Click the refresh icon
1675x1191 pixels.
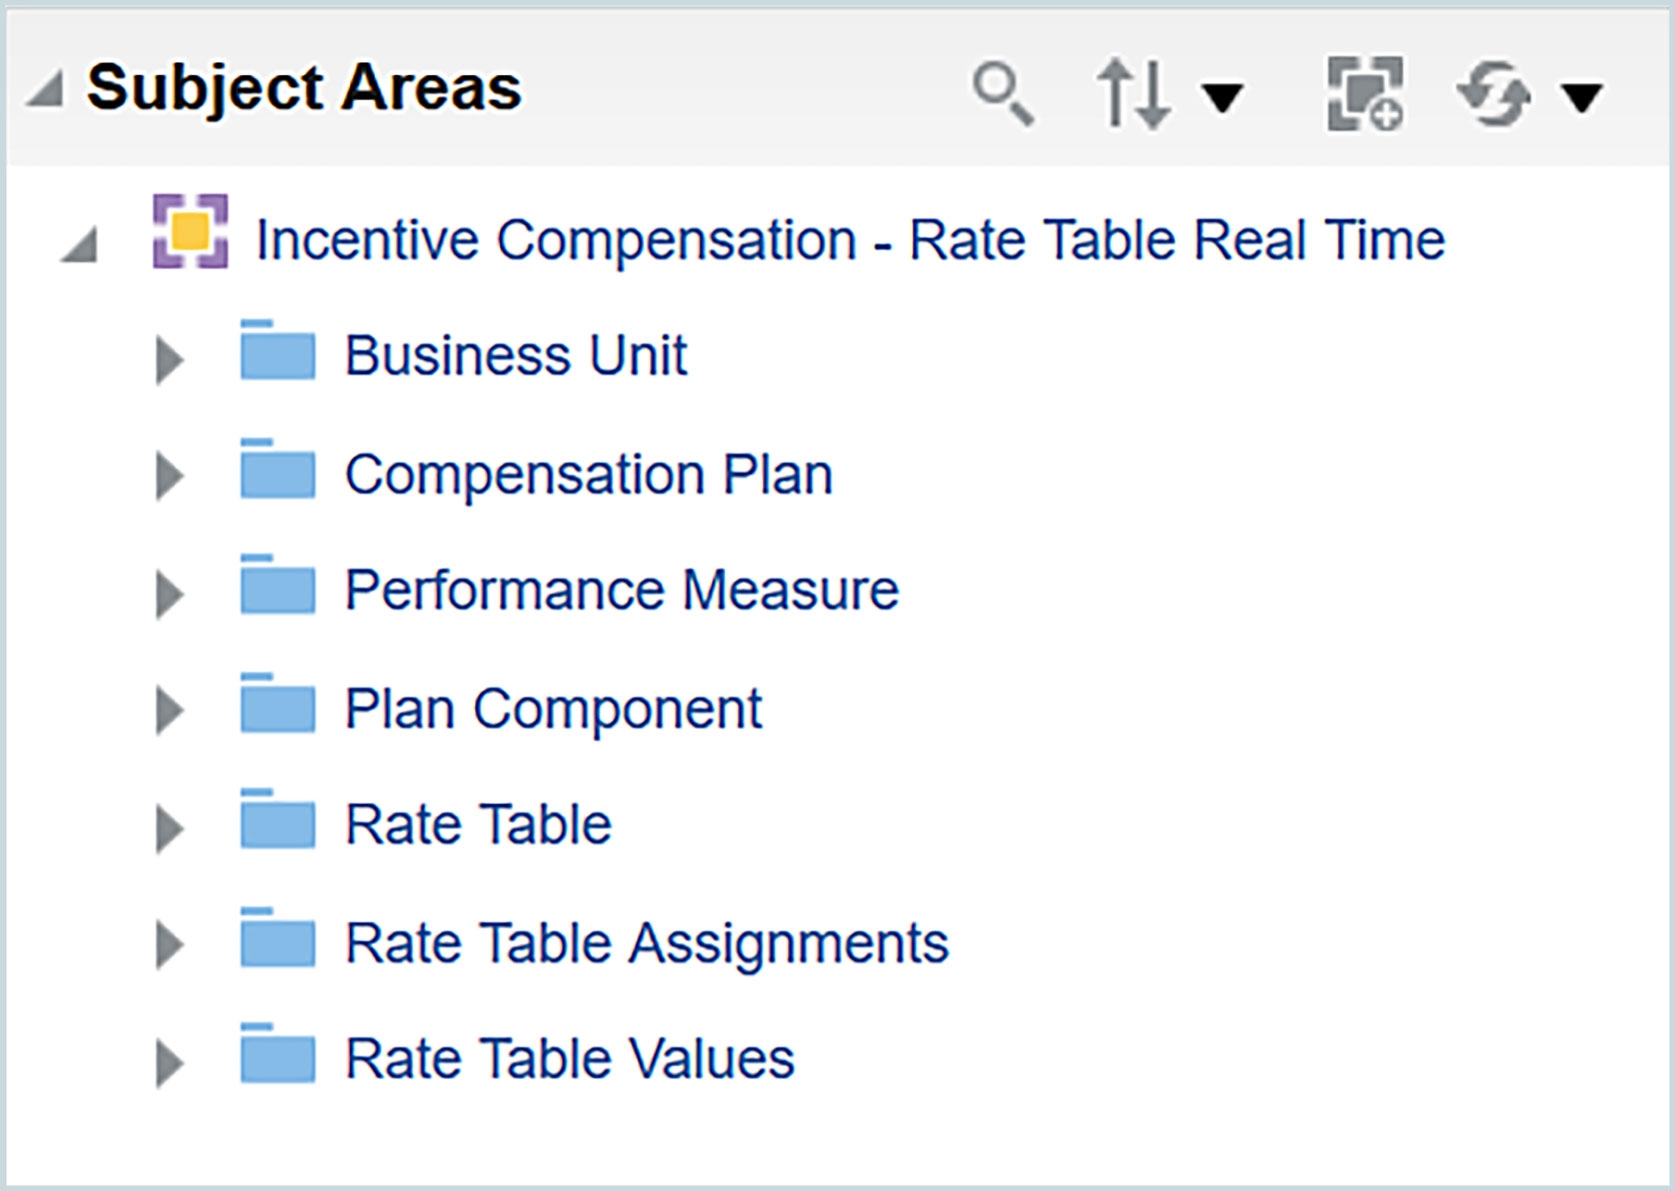pos(1493,95)
